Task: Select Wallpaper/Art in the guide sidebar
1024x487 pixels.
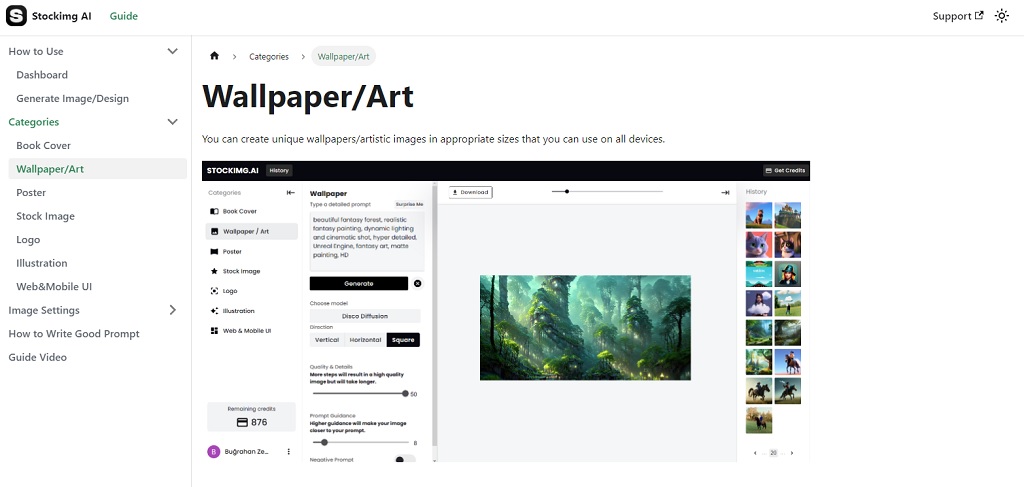Action: point(97,169)
